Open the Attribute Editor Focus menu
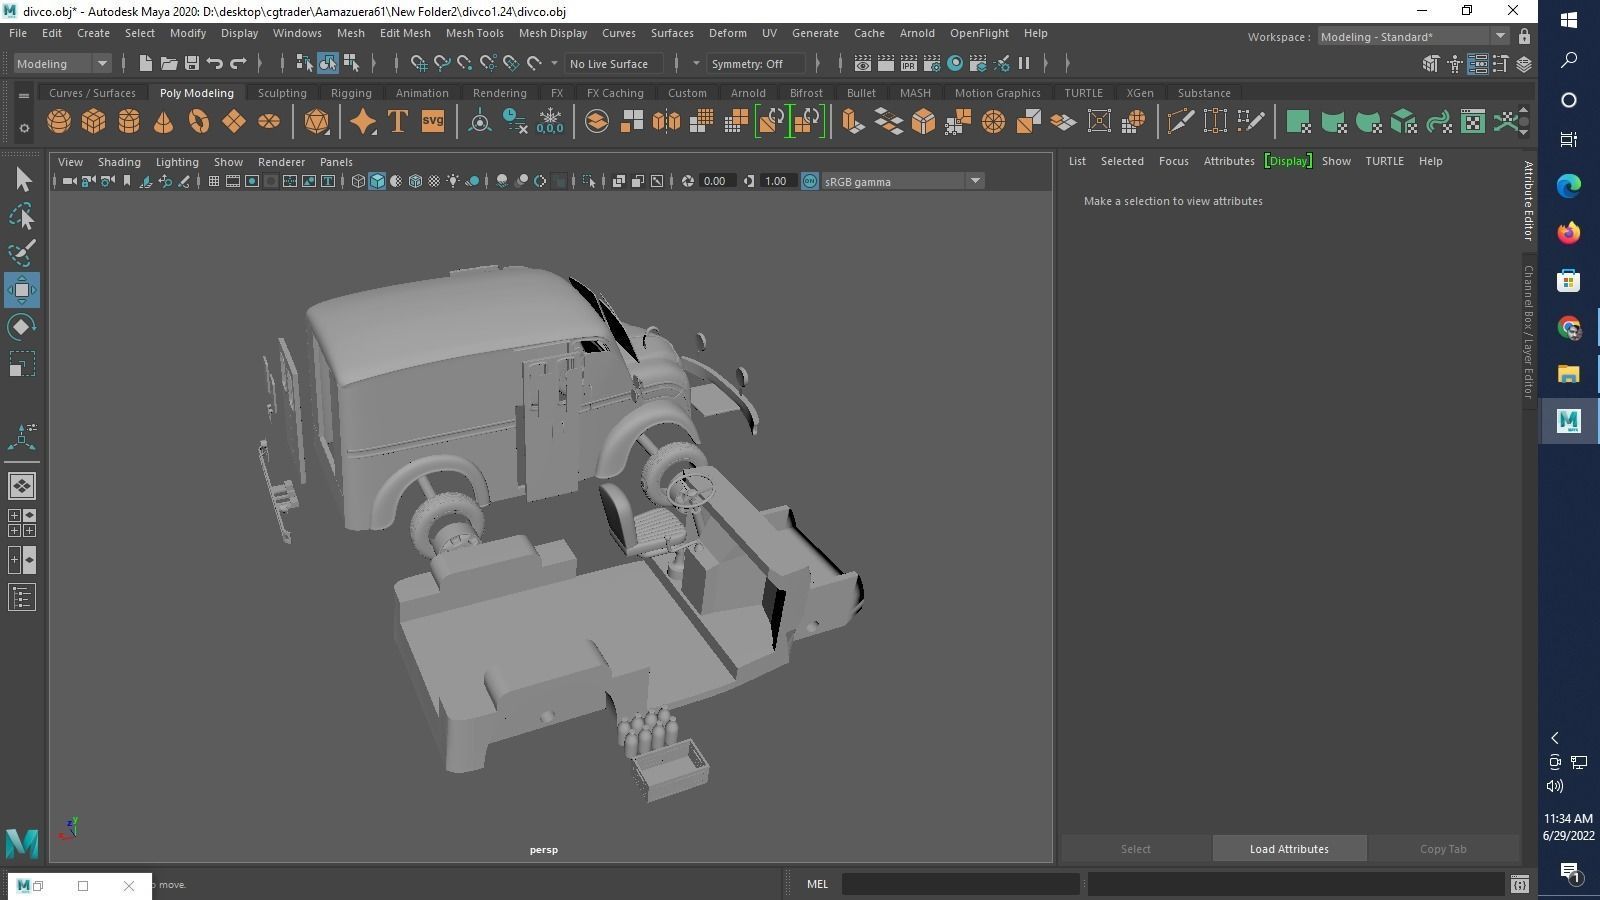This screenshot has width=1600, height=900. point(1174,161)
